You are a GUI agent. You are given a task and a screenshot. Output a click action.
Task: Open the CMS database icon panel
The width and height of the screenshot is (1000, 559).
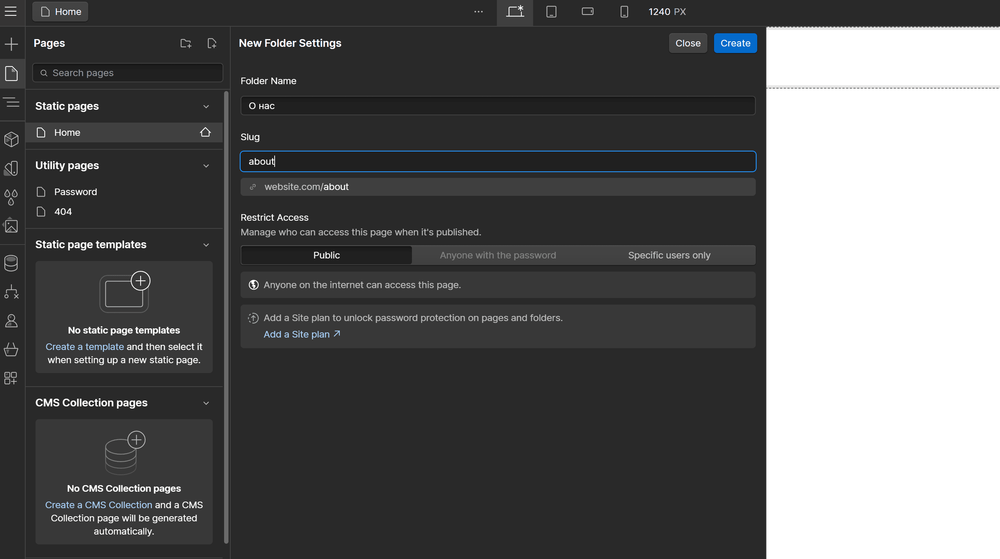pos(12,263)
